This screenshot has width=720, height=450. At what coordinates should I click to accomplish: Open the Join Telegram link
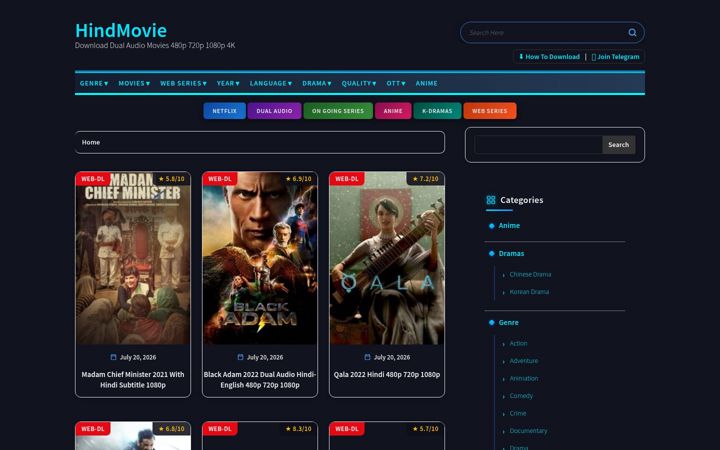tap(615, 56)
